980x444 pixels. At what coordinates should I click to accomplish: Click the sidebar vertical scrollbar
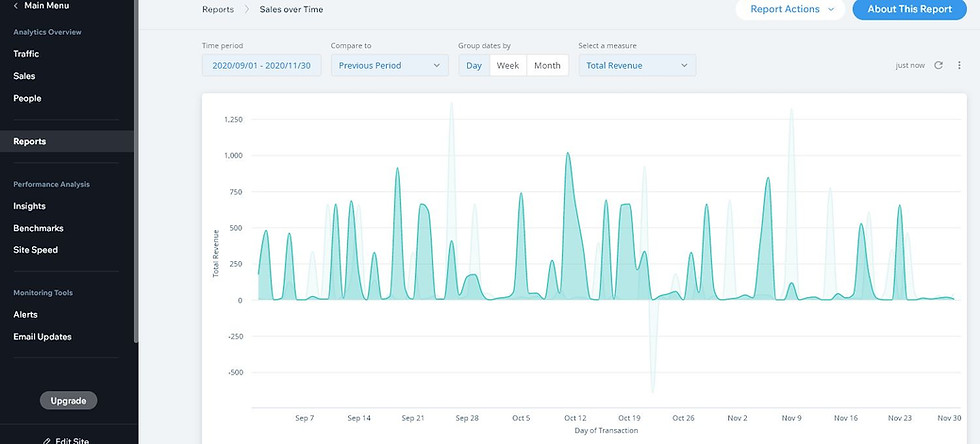pos(136,171)
